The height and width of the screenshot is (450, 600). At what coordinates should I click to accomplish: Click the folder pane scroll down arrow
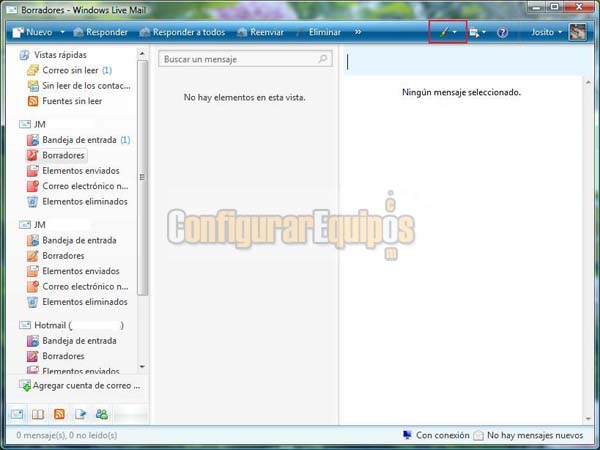pos(142,367)
